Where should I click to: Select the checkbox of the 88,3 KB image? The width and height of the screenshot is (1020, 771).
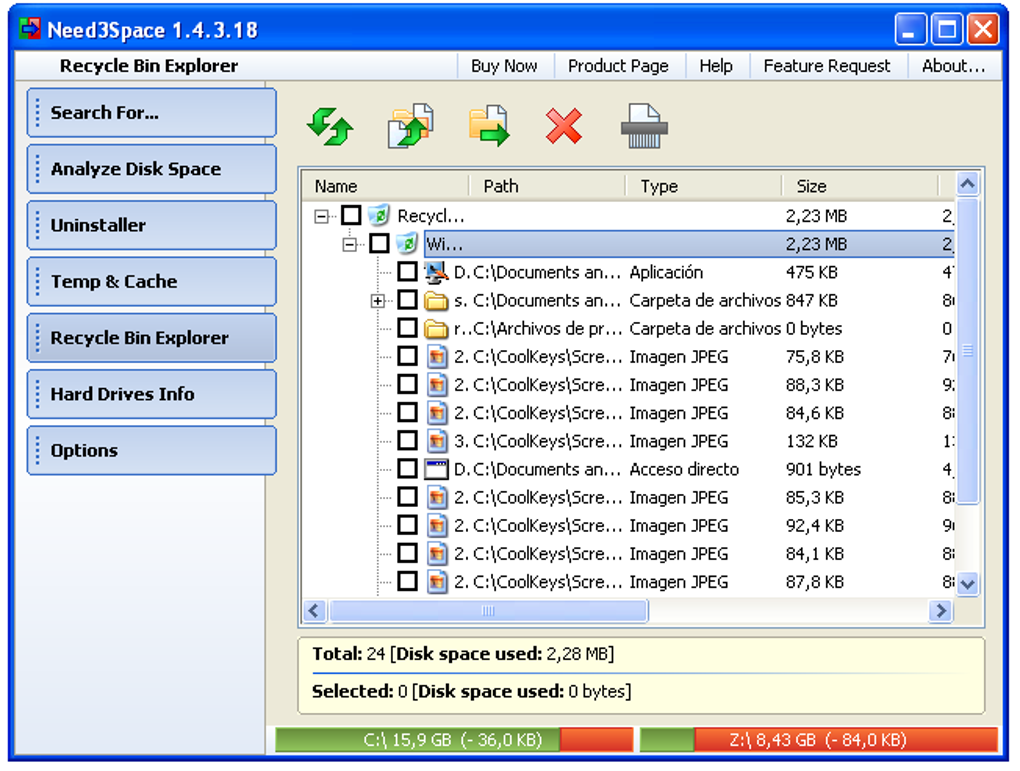[407, 385]
